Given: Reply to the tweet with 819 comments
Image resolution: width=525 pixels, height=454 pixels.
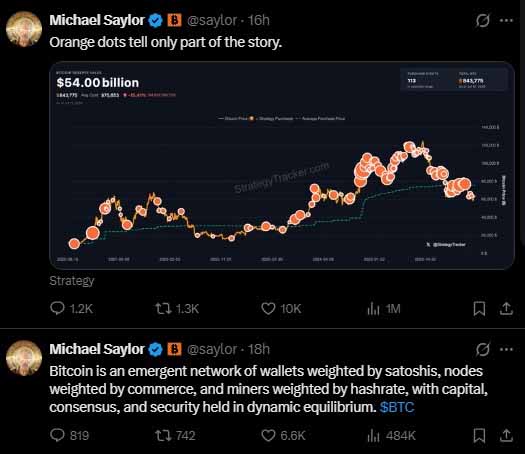Looking at the screenshot, I should (69, 435).
